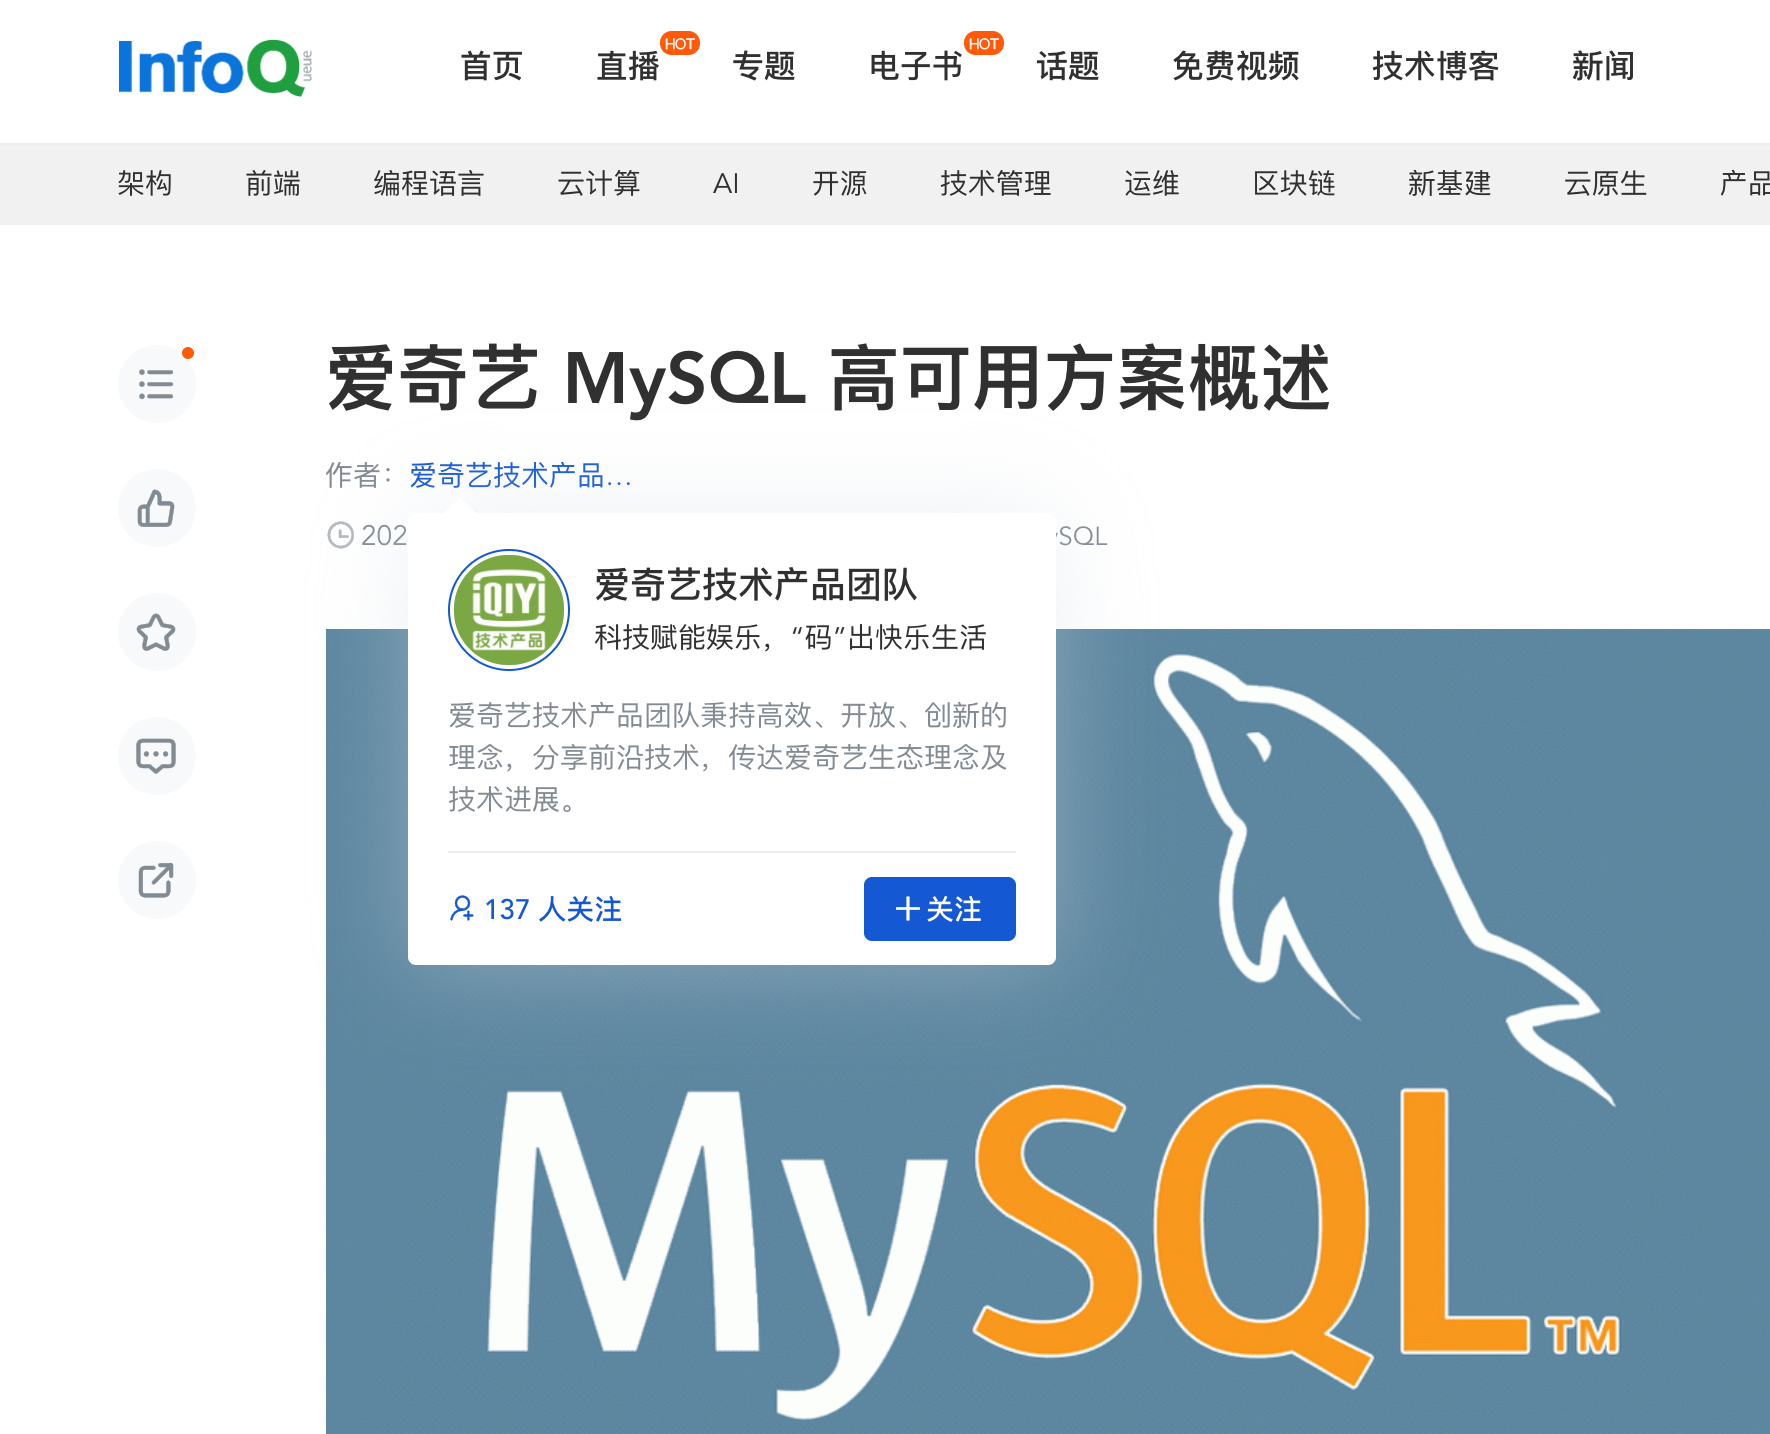Switch to the 云原生 category tab
Screen dimensions: 1770x1434
pyautogui.click(x=1604, y=184)
